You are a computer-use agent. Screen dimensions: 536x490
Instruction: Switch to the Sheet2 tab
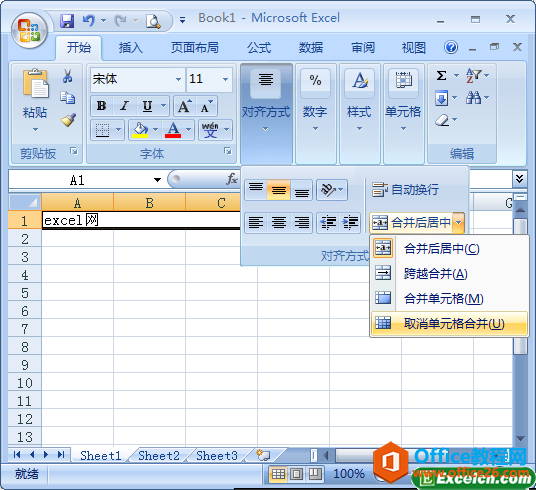[159, 455]
